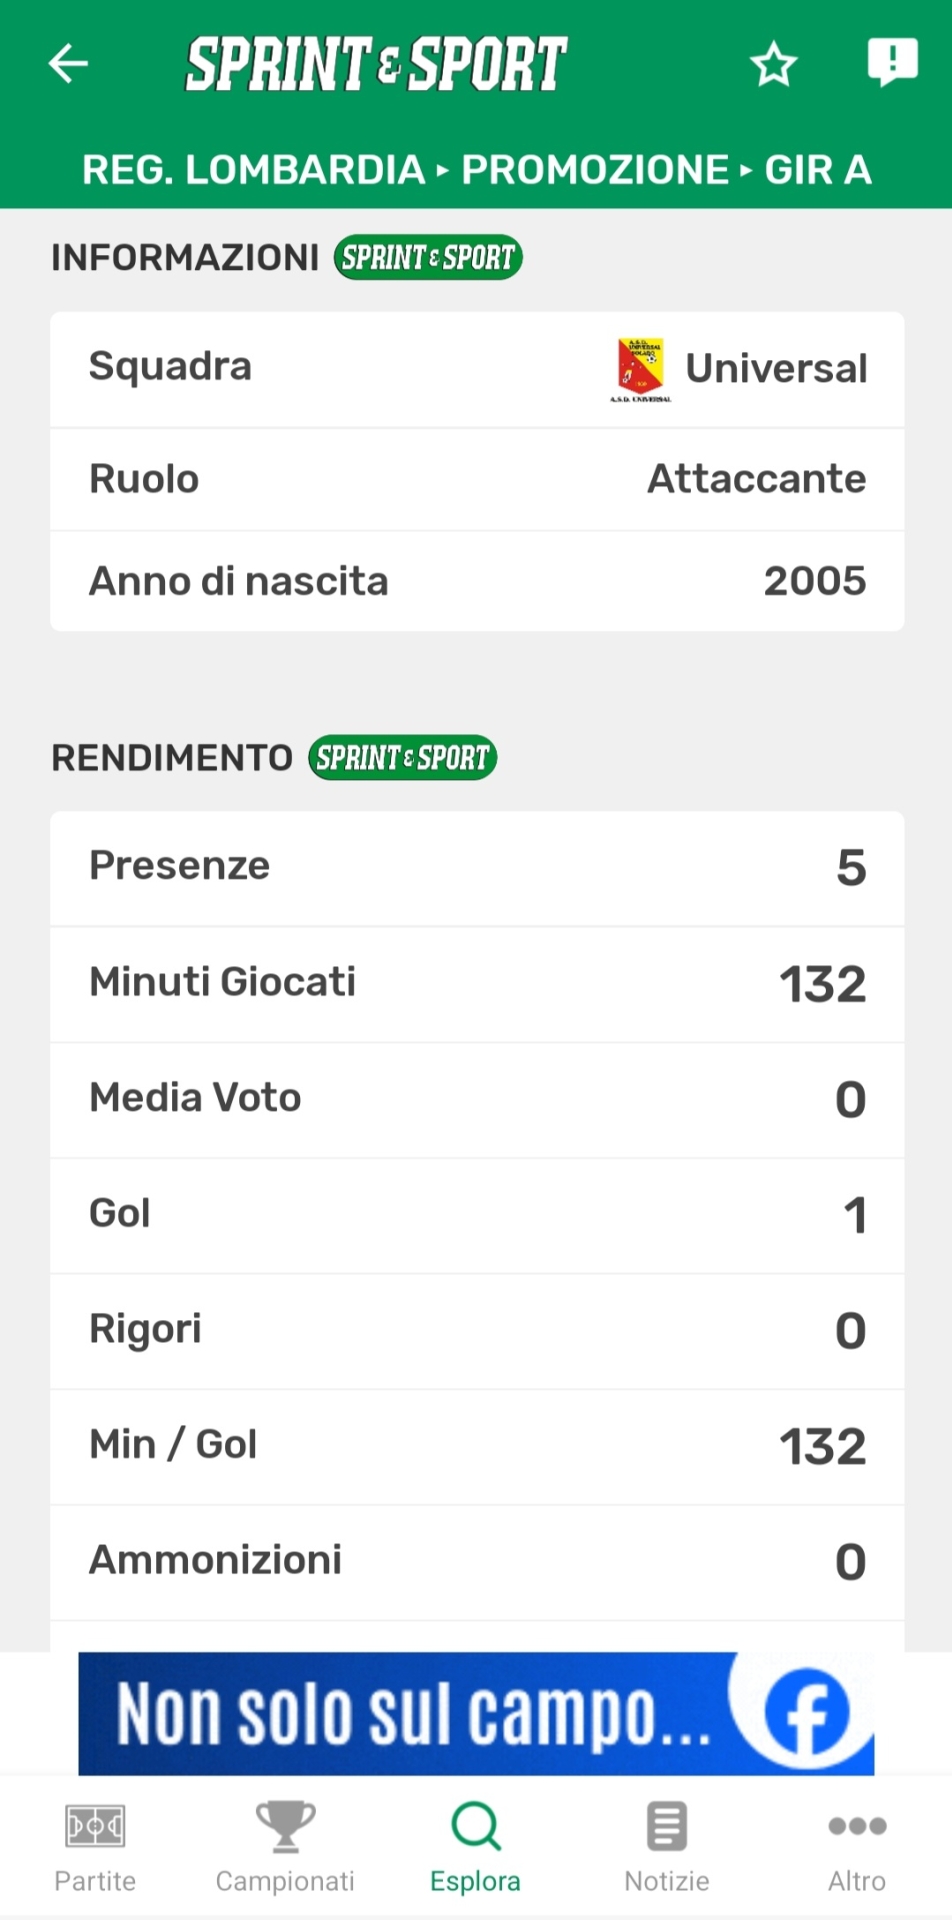The image size is (952, 1920).
Task: Select REG. LOMBARDIA in the breadcrumb
Action: tap(253, 170)
